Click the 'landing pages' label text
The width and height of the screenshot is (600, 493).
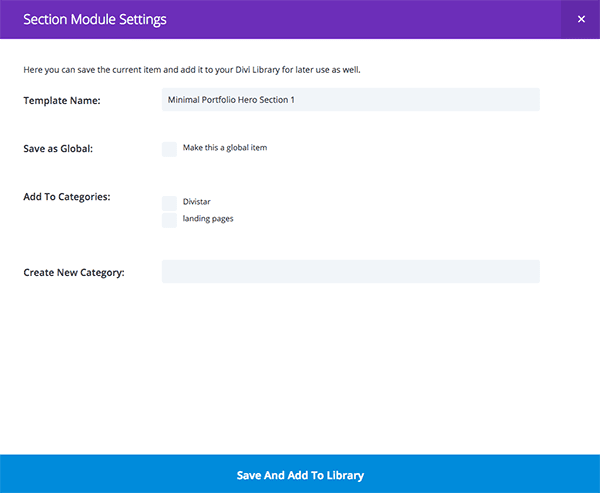coord(208,218)
